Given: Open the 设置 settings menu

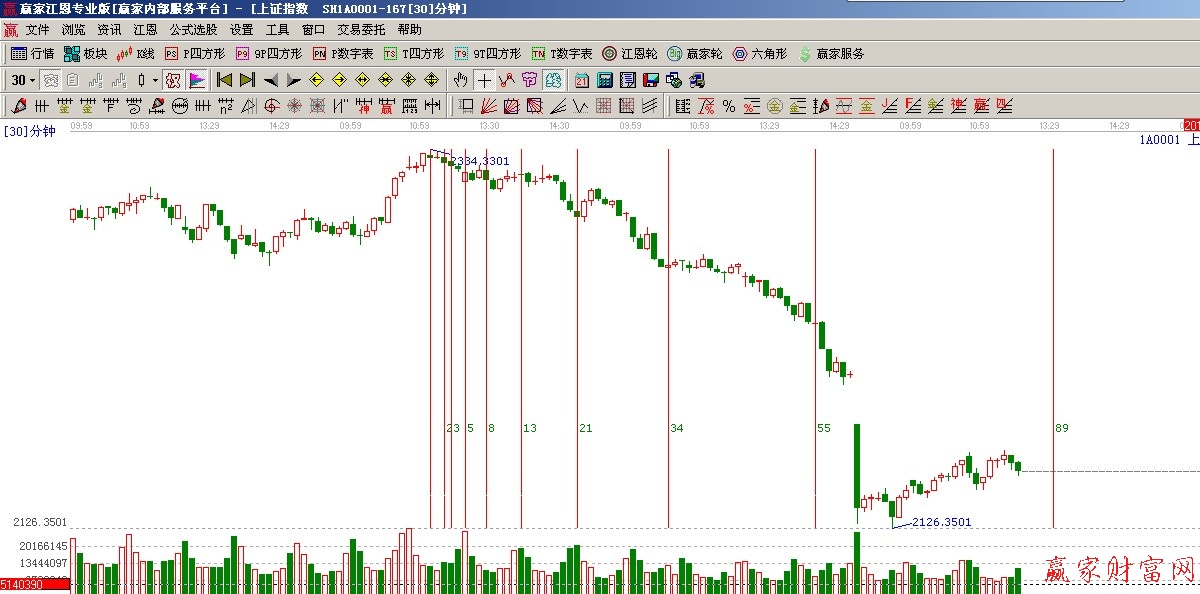Looking at the screenshot, I should pyautogui.click(x=241, y=30).
